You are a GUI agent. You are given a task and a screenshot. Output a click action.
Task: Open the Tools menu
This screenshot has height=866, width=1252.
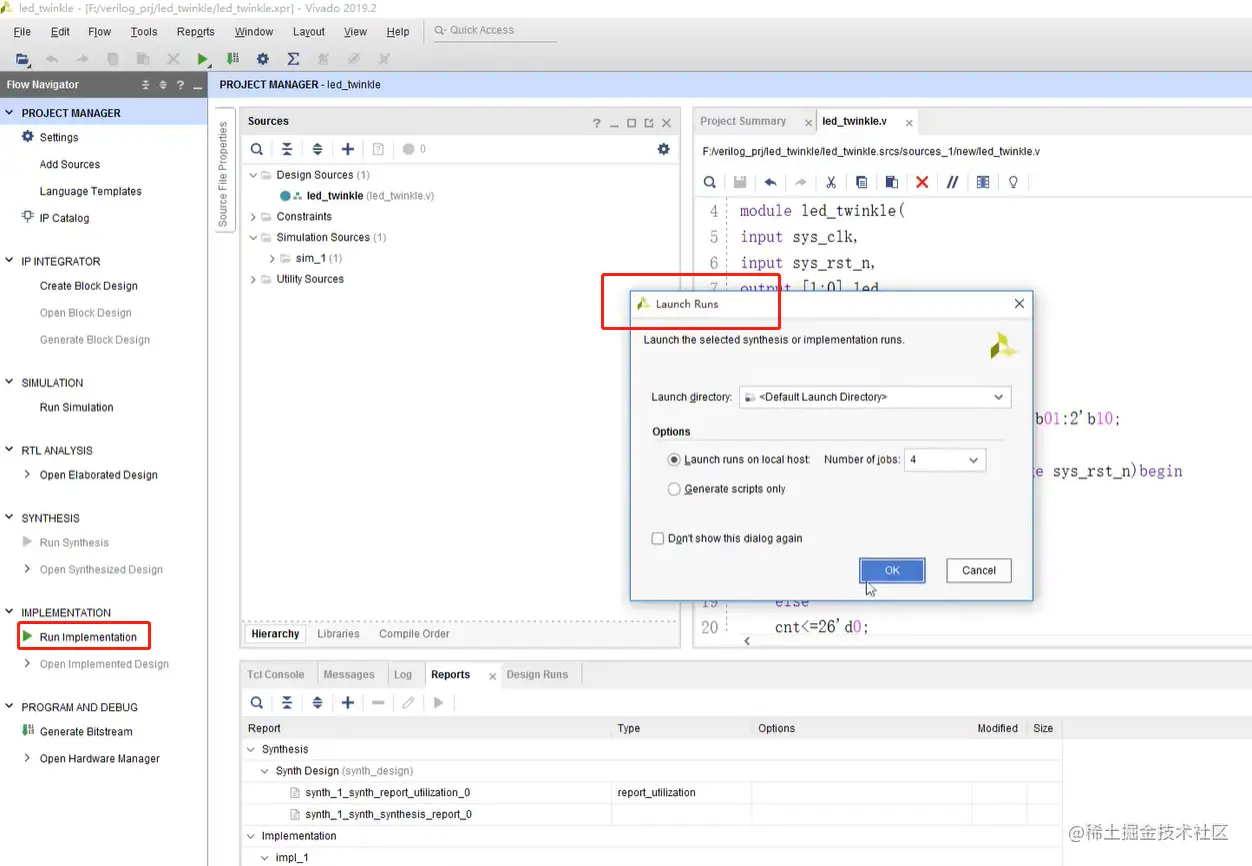point(144,32)
